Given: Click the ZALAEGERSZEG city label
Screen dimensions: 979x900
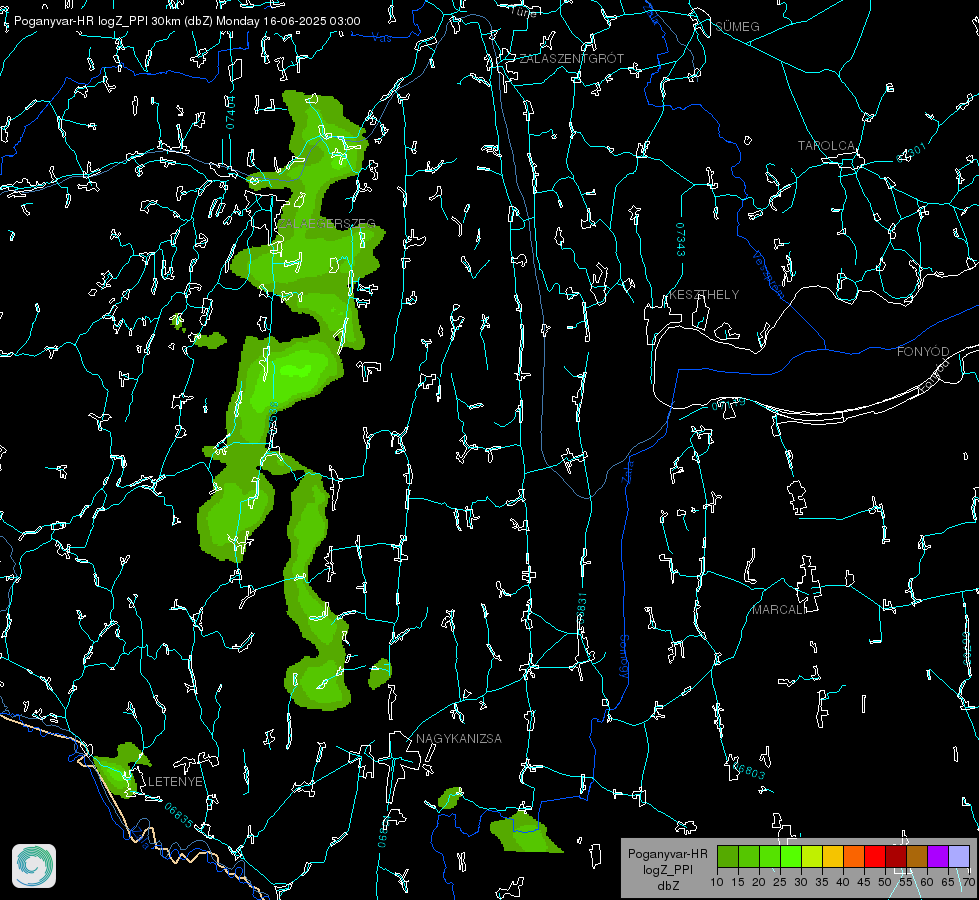Looking at the screenshot, I should coord(327,223).
